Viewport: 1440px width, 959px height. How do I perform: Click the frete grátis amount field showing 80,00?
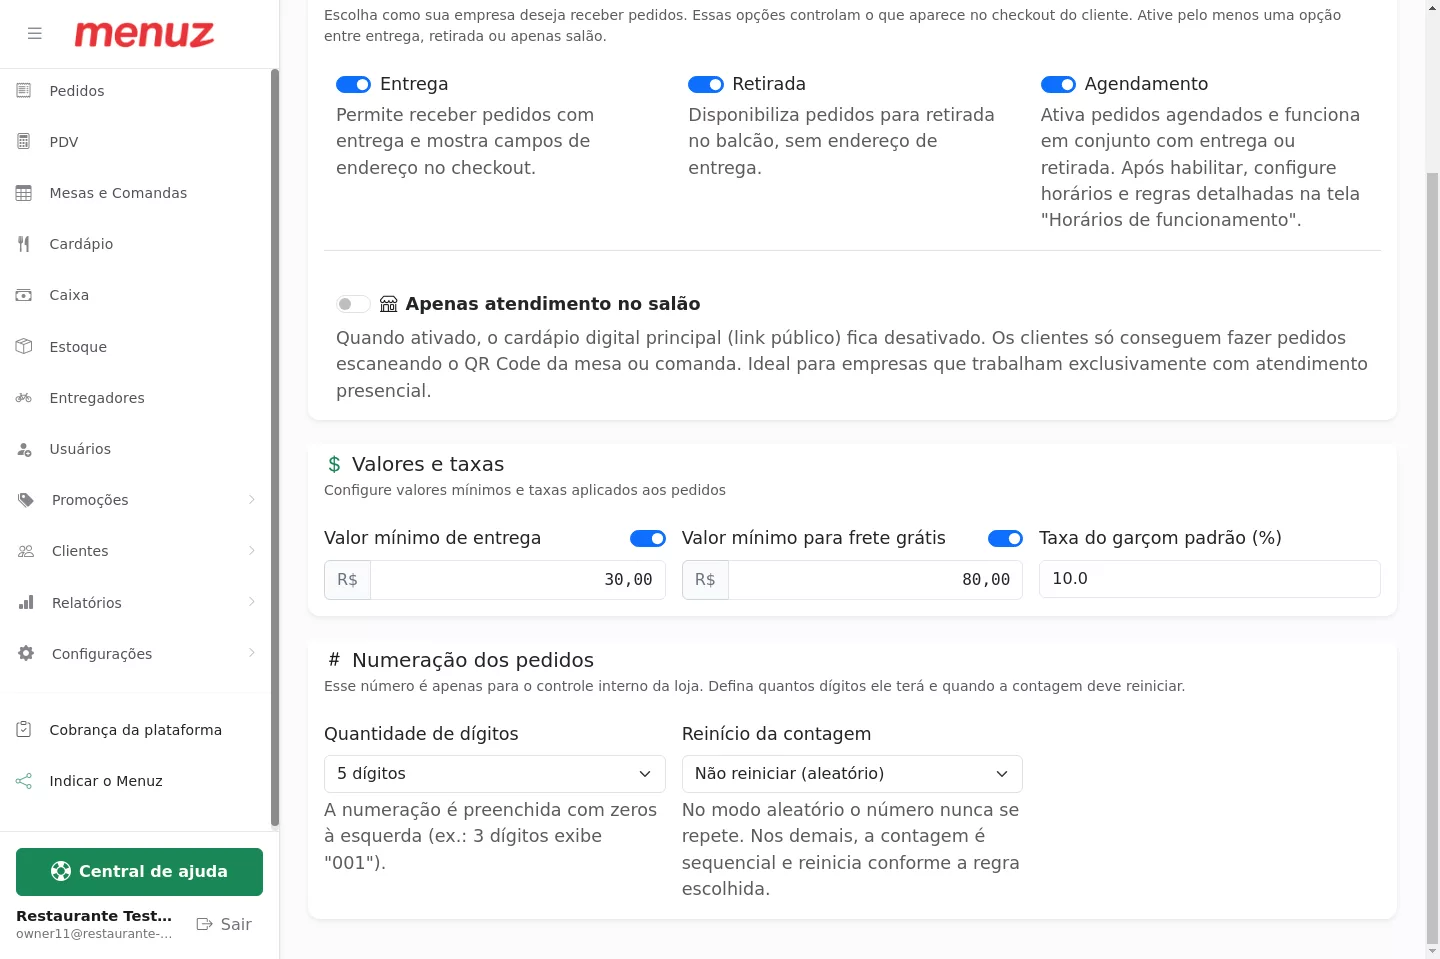pyautogui.click(x=875, y=580)
